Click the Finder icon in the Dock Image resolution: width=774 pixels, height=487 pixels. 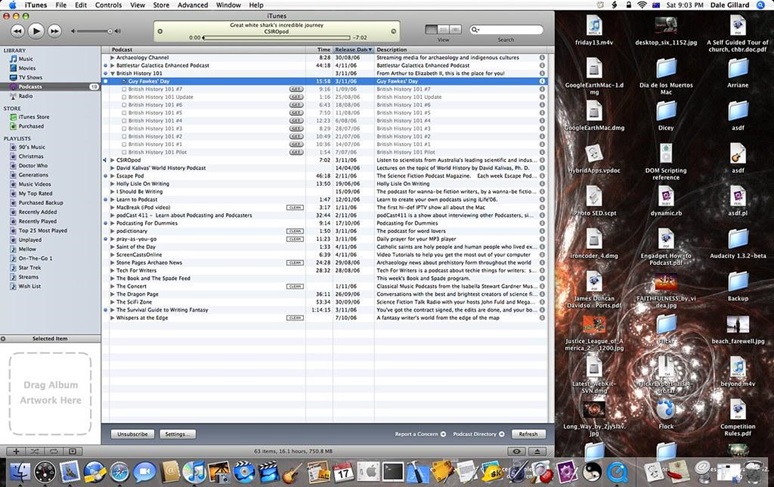click(20, 472)
